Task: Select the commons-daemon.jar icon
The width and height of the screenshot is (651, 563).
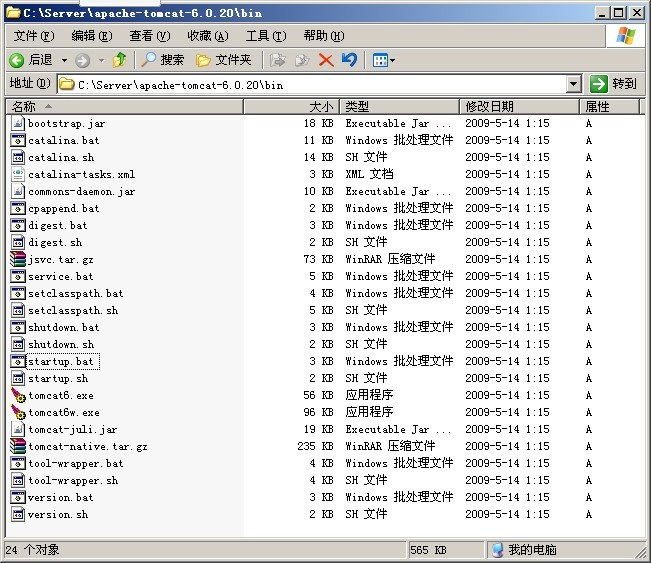Action: tap(17, 191)
